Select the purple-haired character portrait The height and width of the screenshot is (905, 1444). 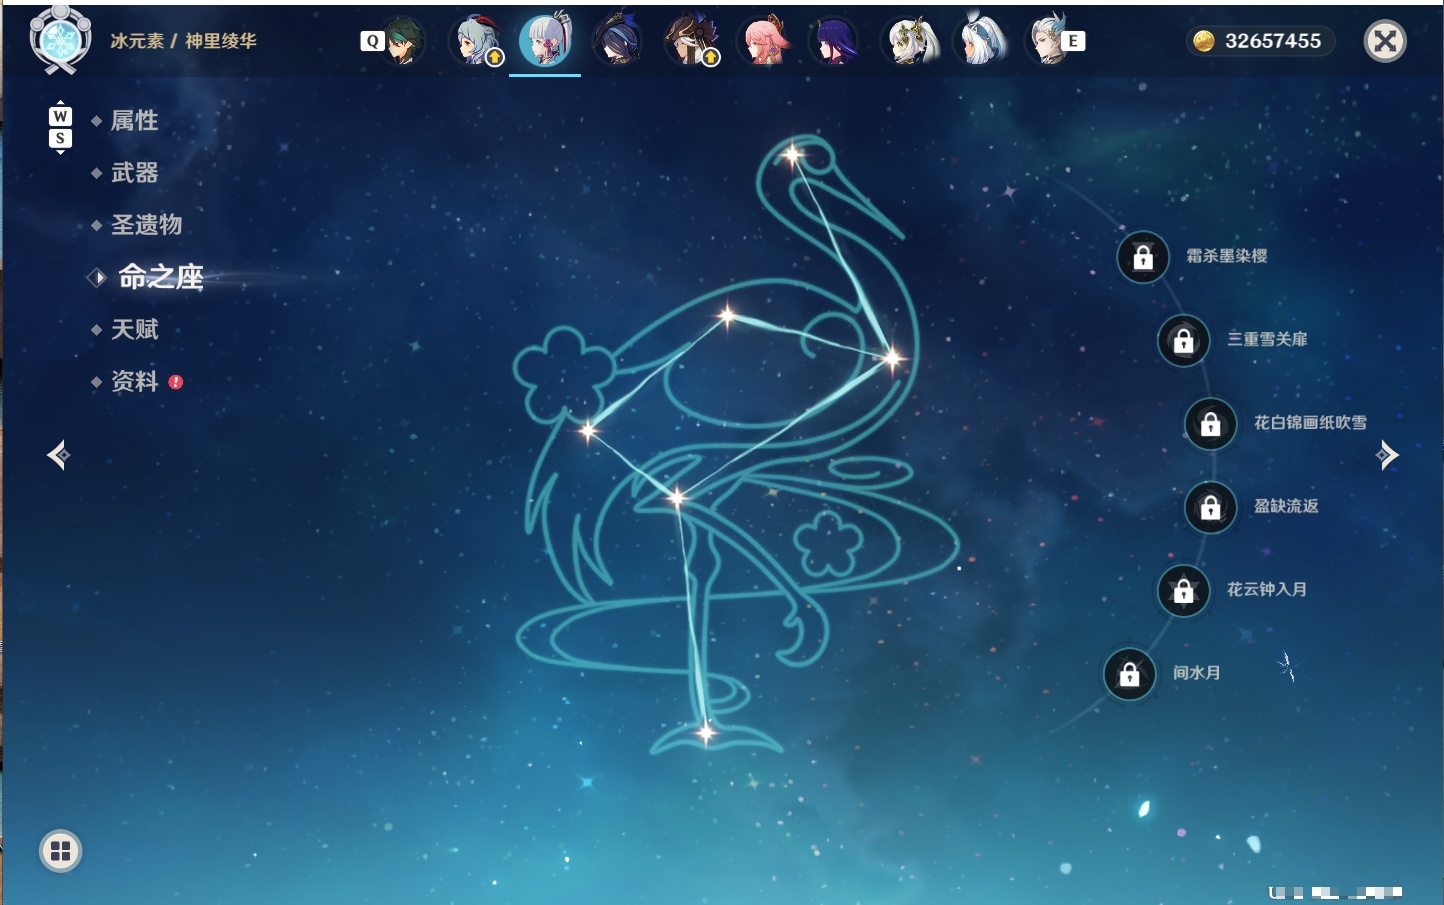point(834,41)
